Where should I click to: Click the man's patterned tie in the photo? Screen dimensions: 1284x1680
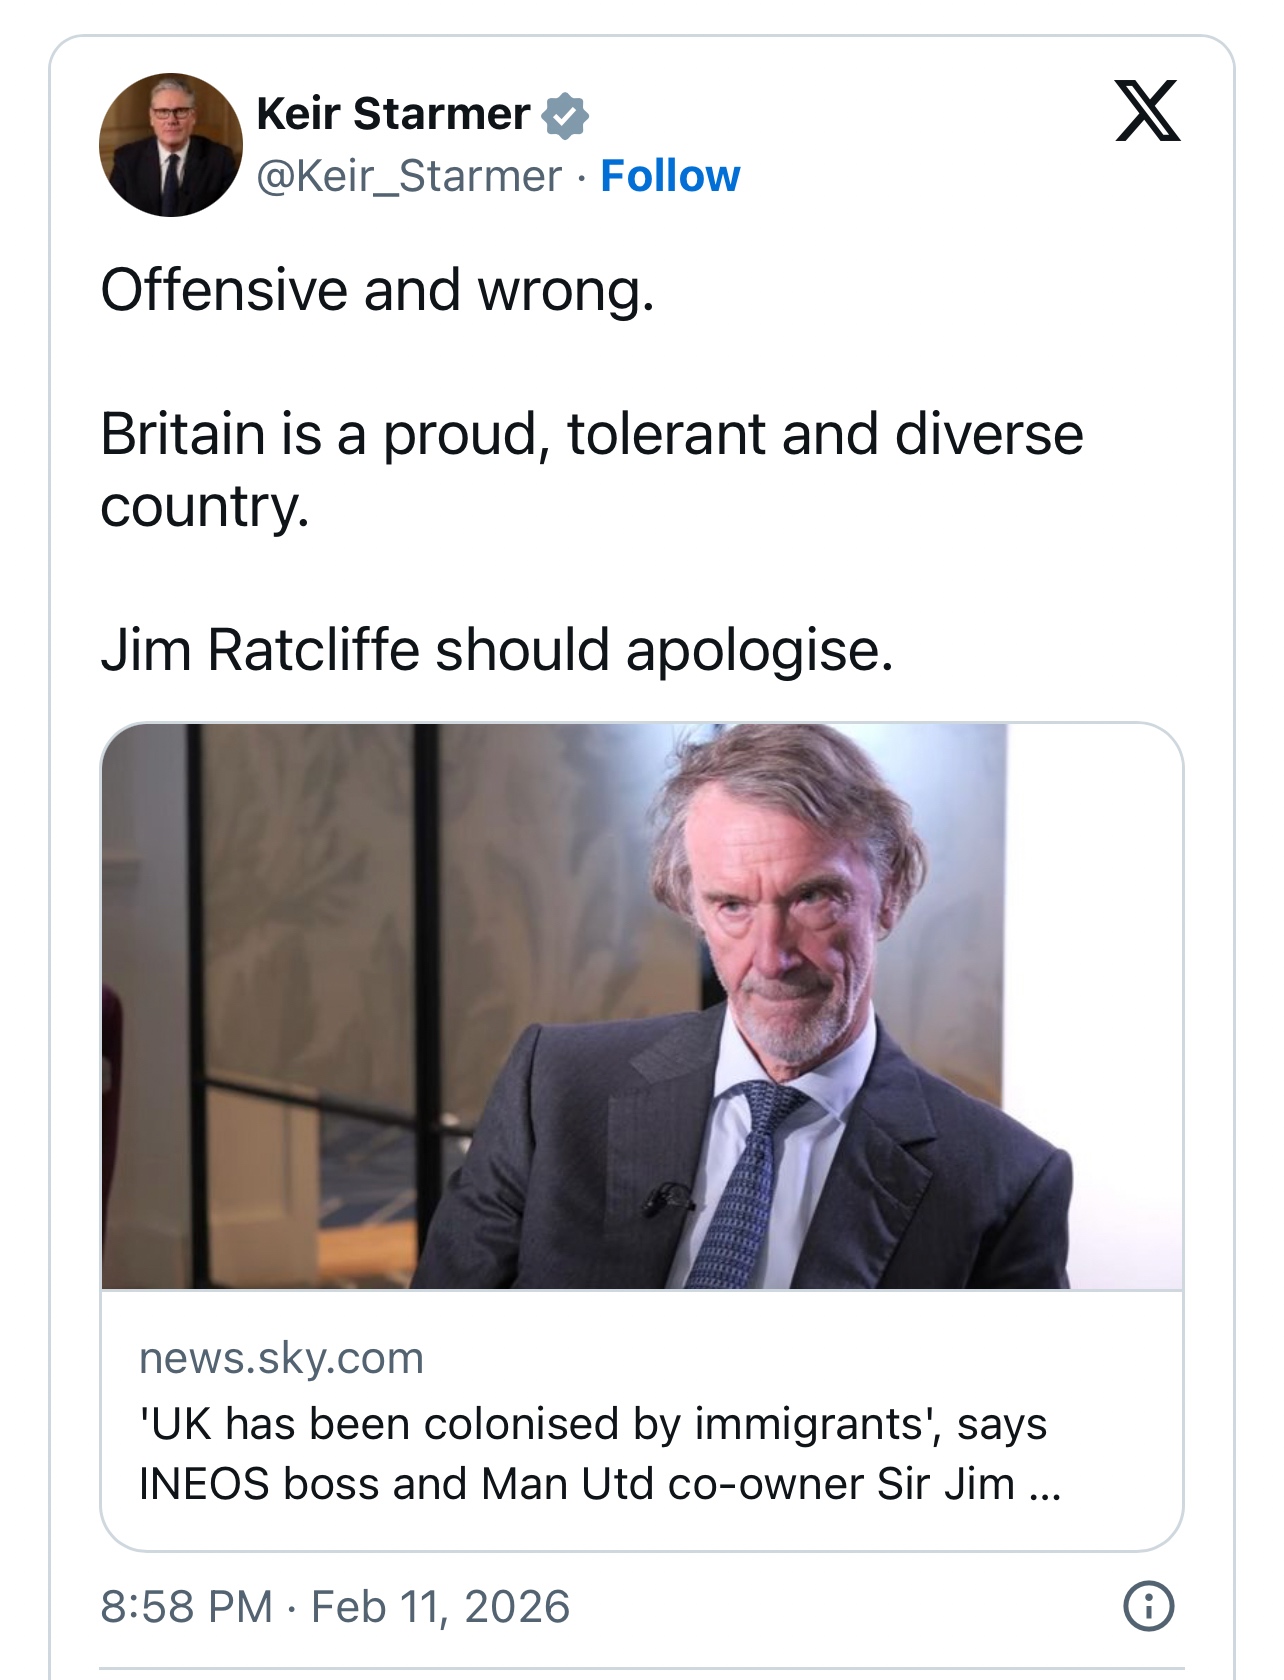click(x=741, y=1180)
